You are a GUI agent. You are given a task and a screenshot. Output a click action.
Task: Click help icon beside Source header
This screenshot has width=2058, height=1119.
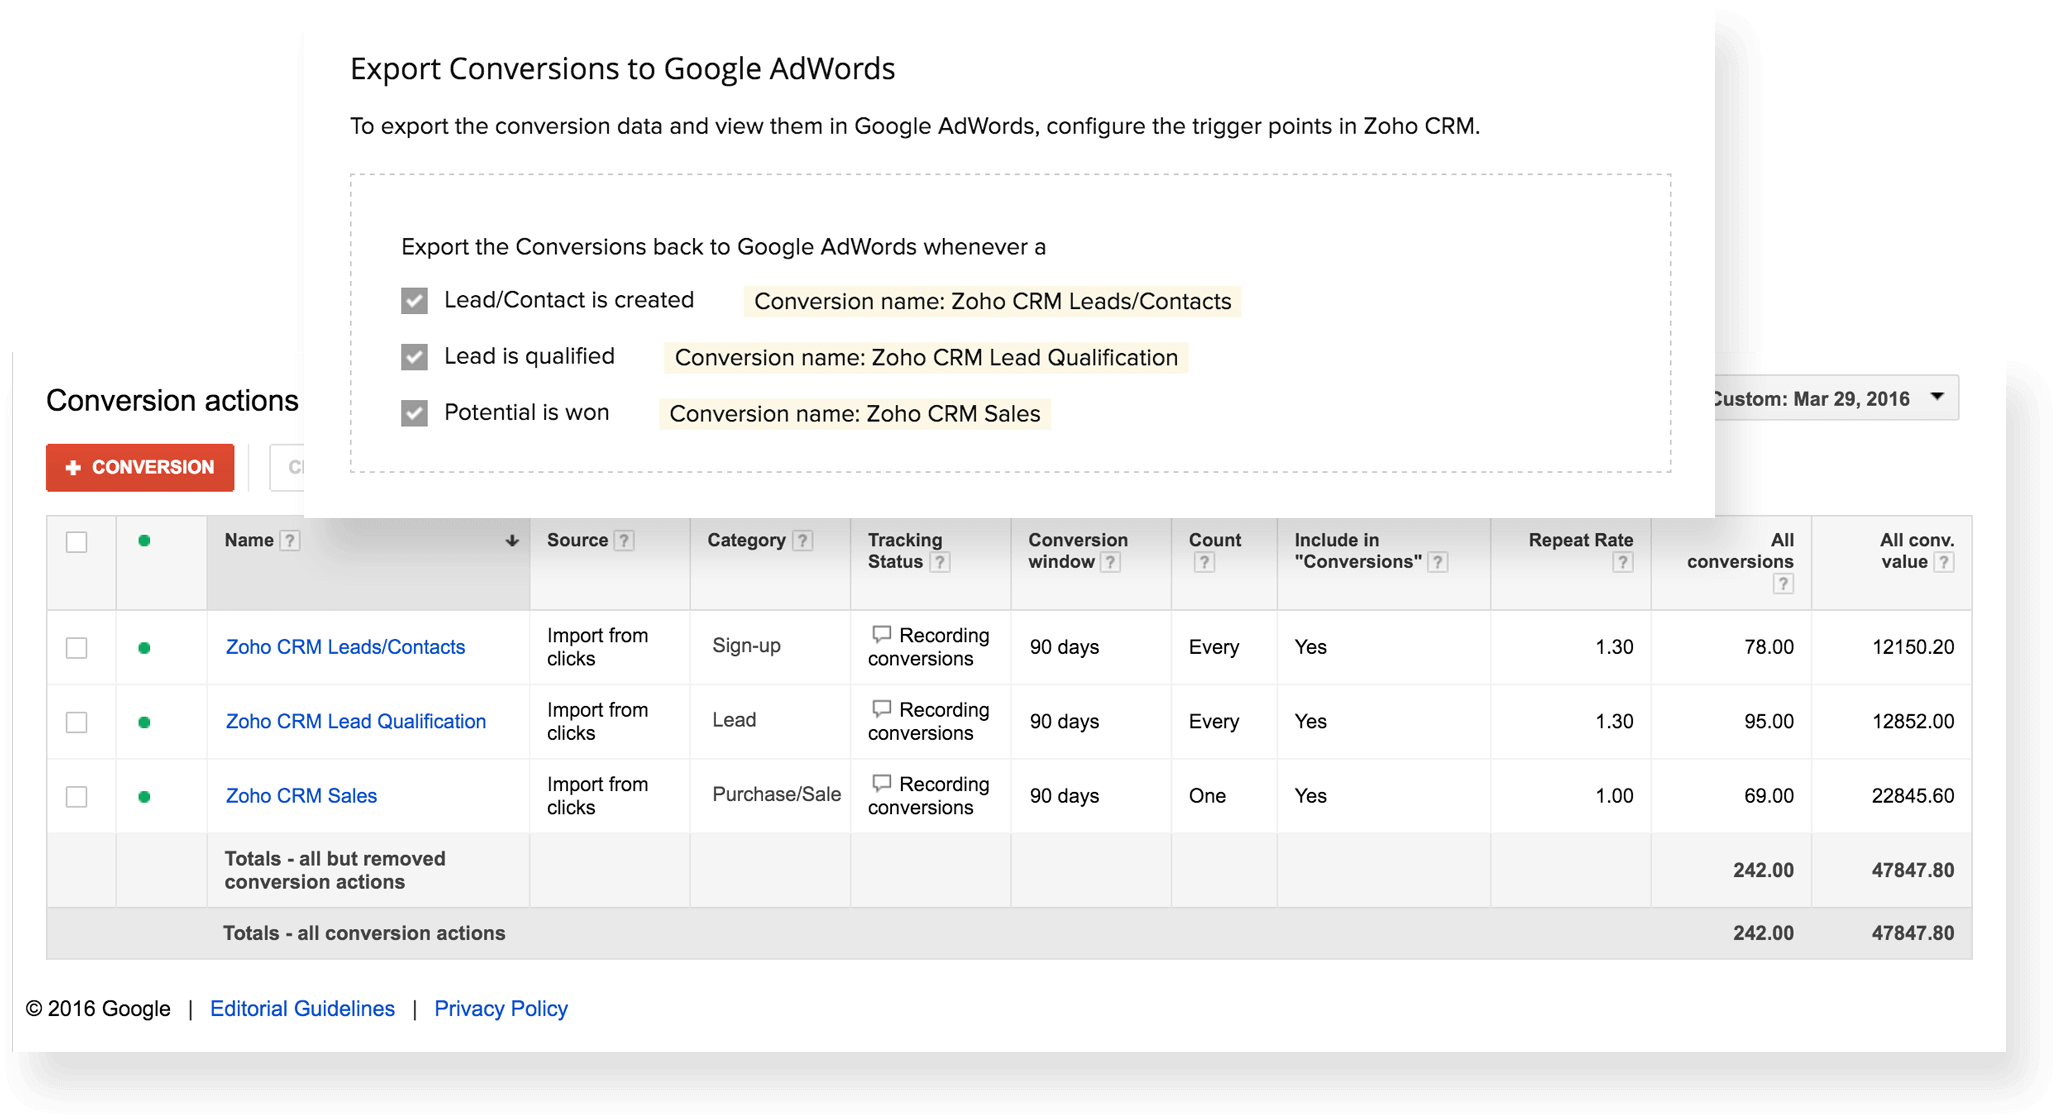click(x=624, y=541)
